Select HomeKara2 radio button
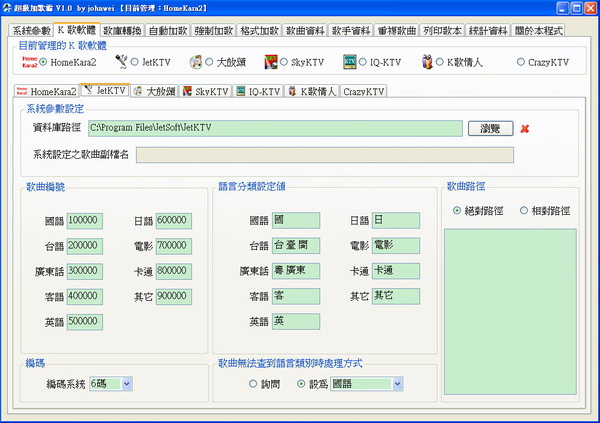 pyautogui.click(x=43, y=62)
